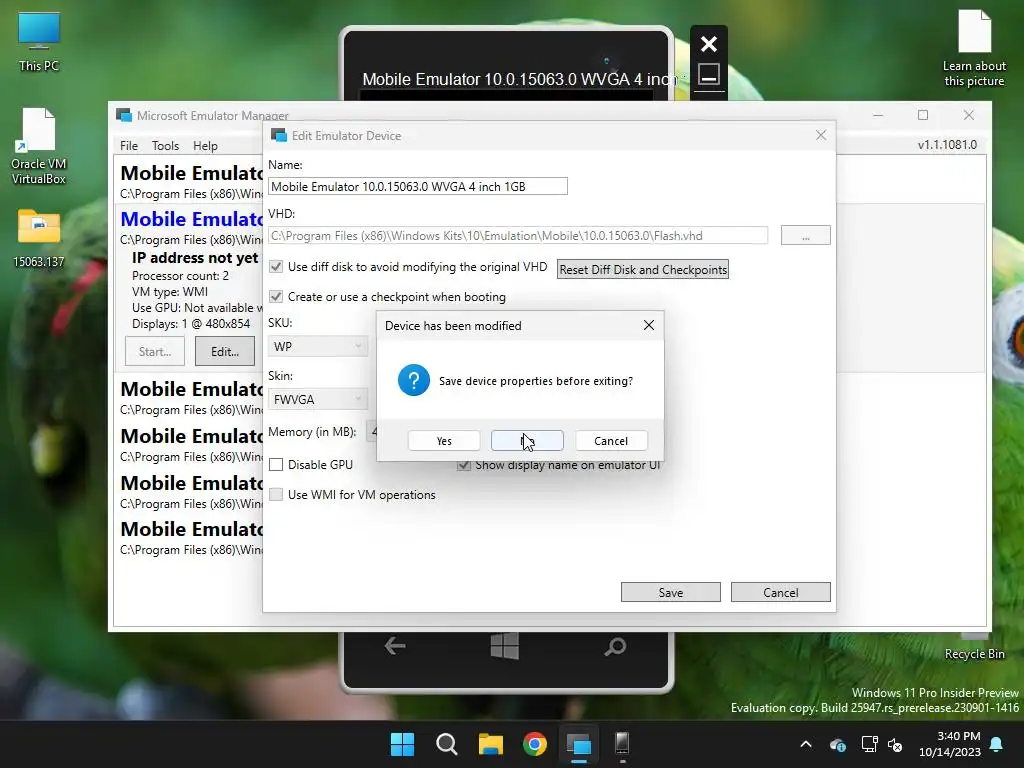Click Yes in the save properties dialog

point(444,441)
